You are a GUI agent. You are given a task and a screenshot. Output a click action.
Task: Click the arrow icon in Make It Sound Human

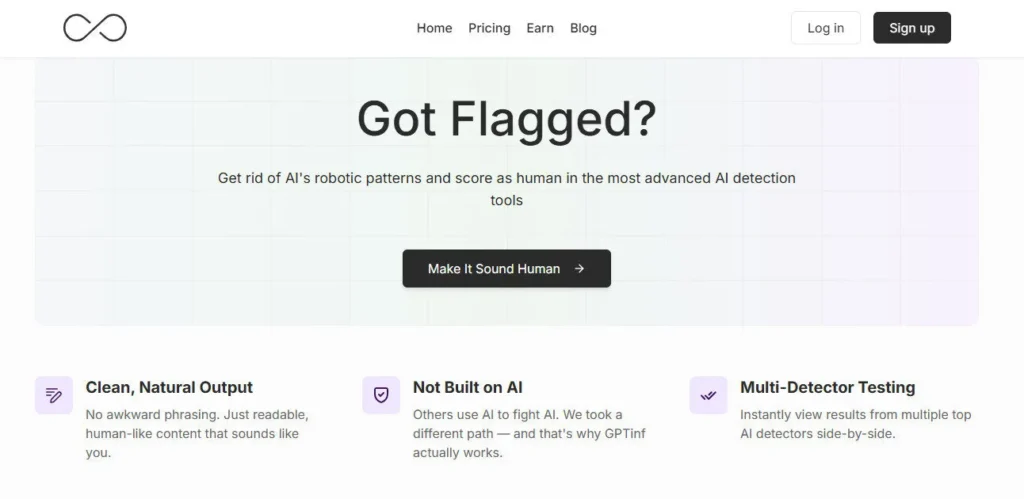coord(580,269)
